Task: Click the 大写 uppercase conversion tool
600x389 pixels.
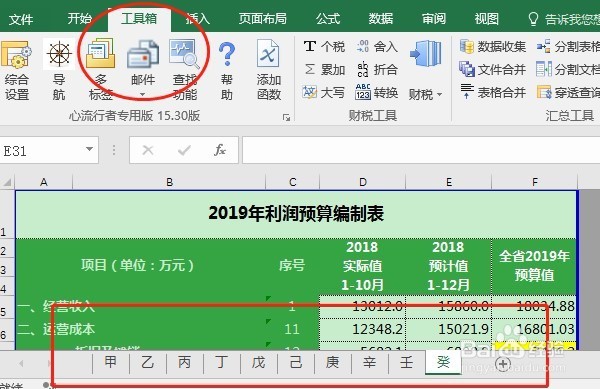Action: click(x=323, y=93)
